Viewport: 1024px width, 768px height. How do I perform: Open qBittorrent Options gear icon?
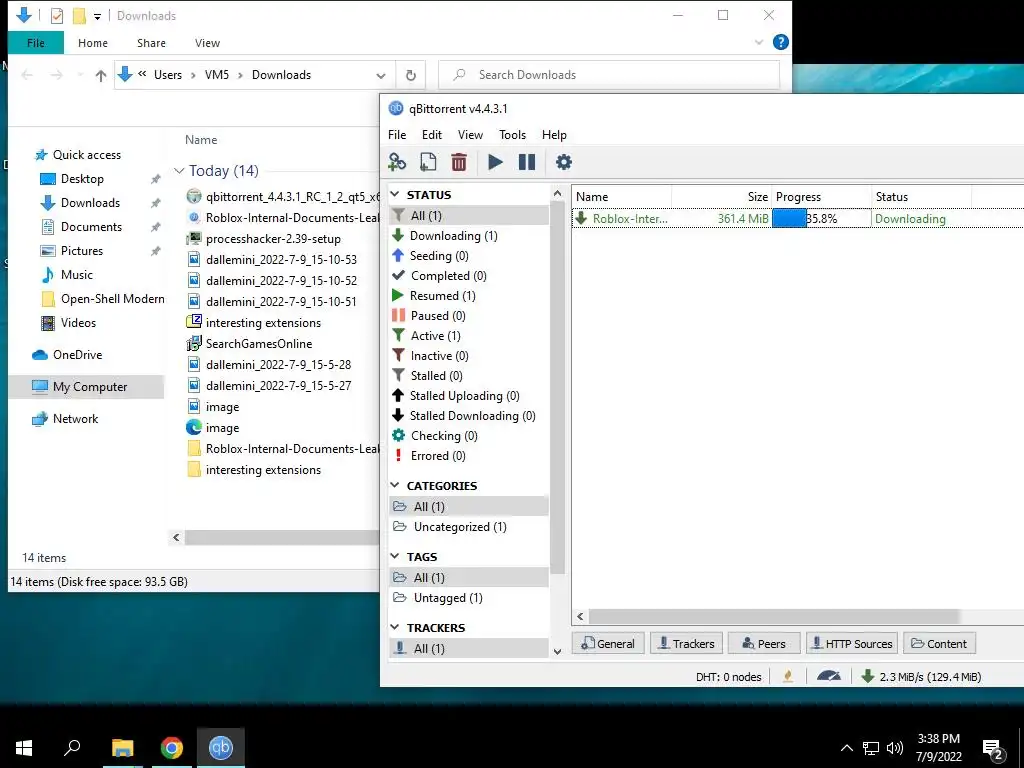(564, 162)
